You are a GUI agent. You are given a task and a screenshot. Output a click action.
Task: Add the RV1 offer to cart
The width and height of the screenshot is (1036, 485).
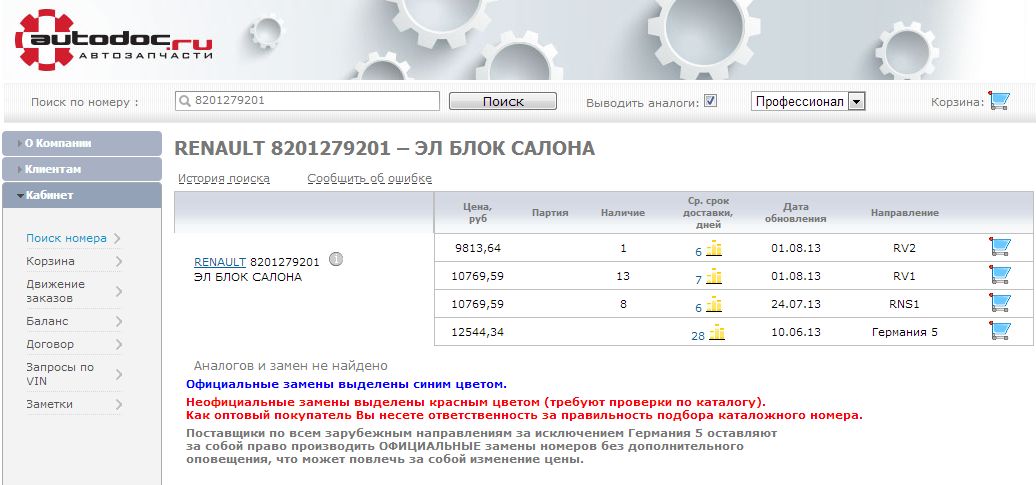point(998,275)
